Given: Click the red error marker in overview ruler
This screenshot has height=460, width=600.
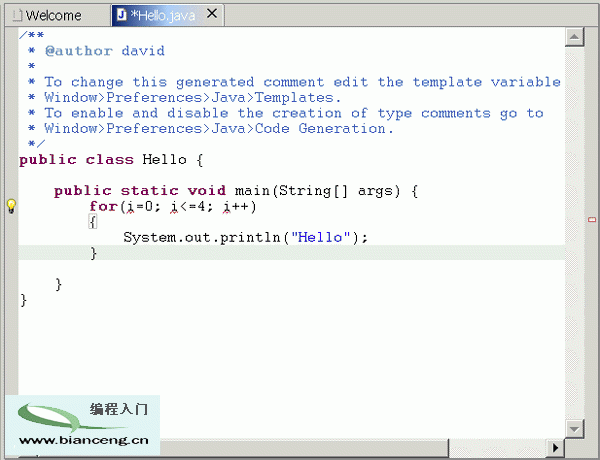Looking at the screenshot, I should point(592,220).
